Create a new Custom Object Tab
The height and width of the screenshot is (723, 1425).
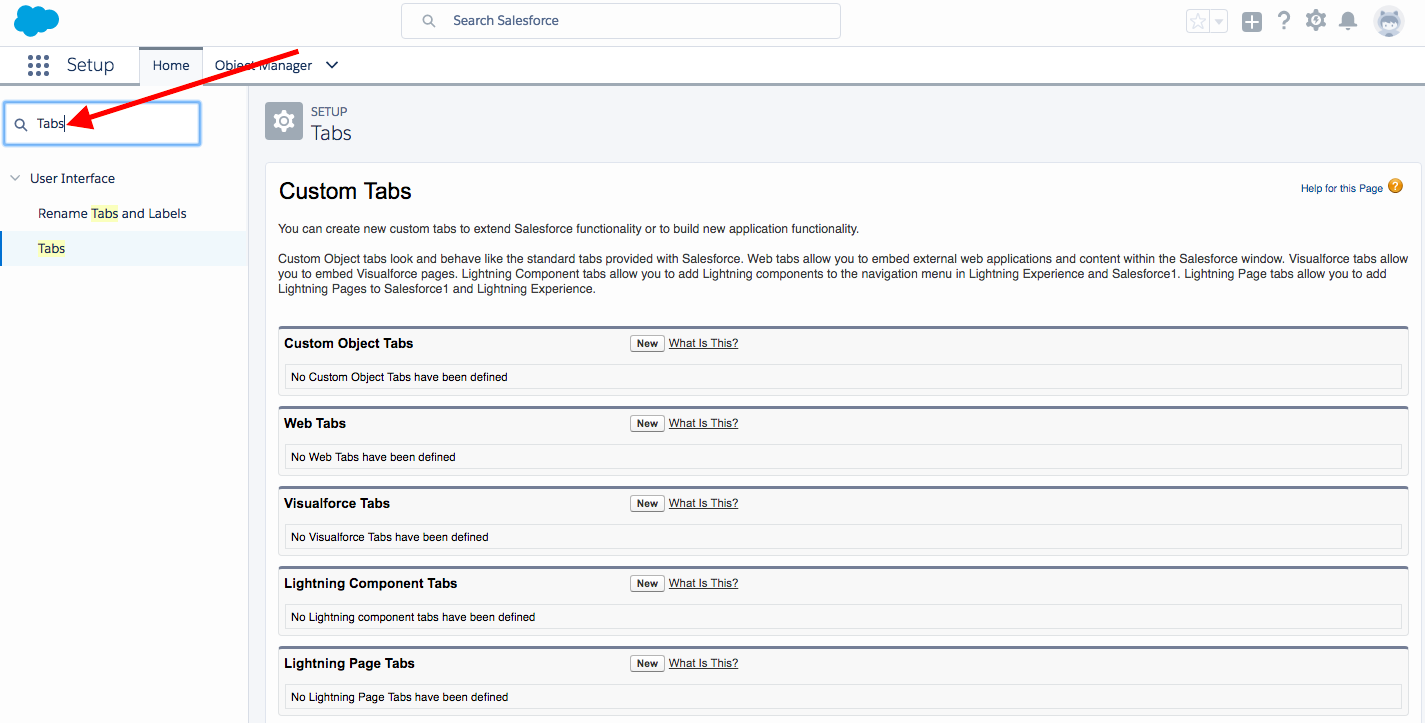click(648, 343)
